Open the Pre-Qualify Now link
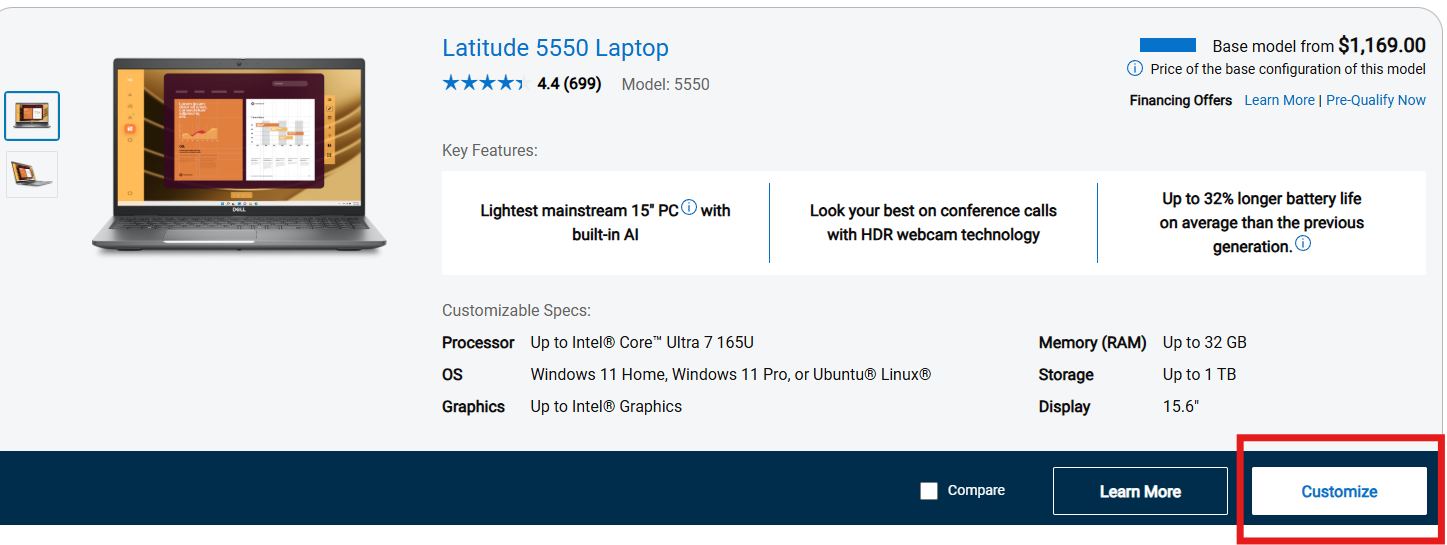The height and width of the screenshot is (545, 1447). pos(1375,100)
